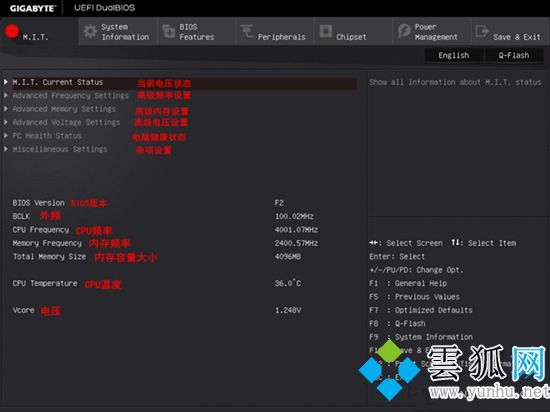550x412 pixels.
Task: Select the BIOS version value F2
Action: click(279, 203)
